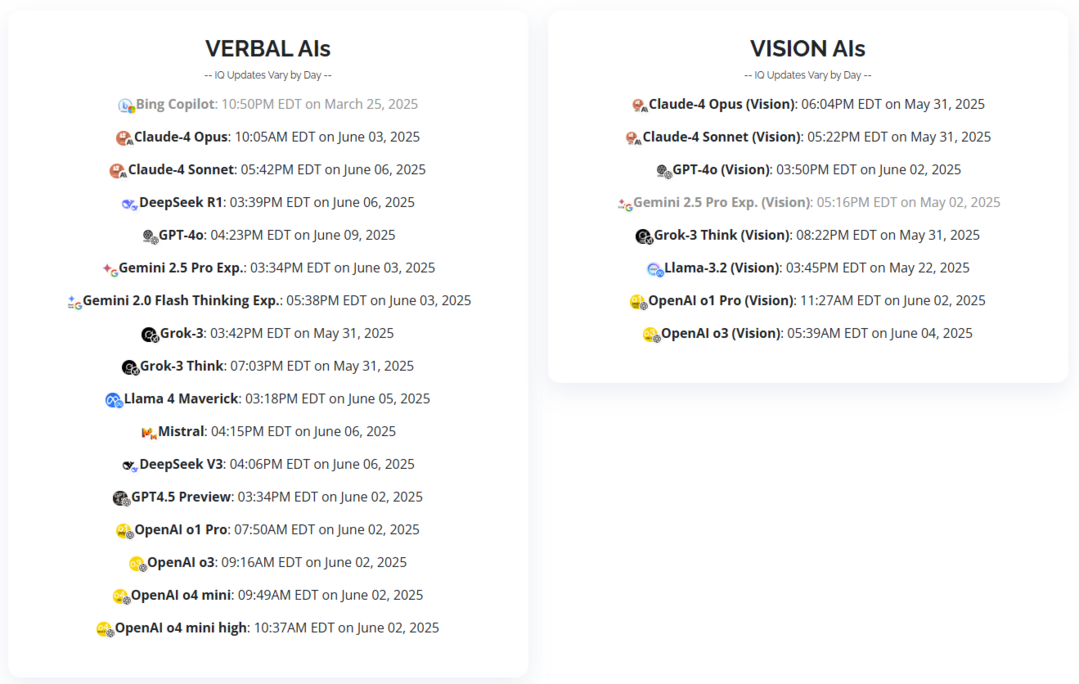Click the OpenAI o1 Pro (Vision) icon
This screenshot has height=684, width=1079.
(x=639, y=302)
